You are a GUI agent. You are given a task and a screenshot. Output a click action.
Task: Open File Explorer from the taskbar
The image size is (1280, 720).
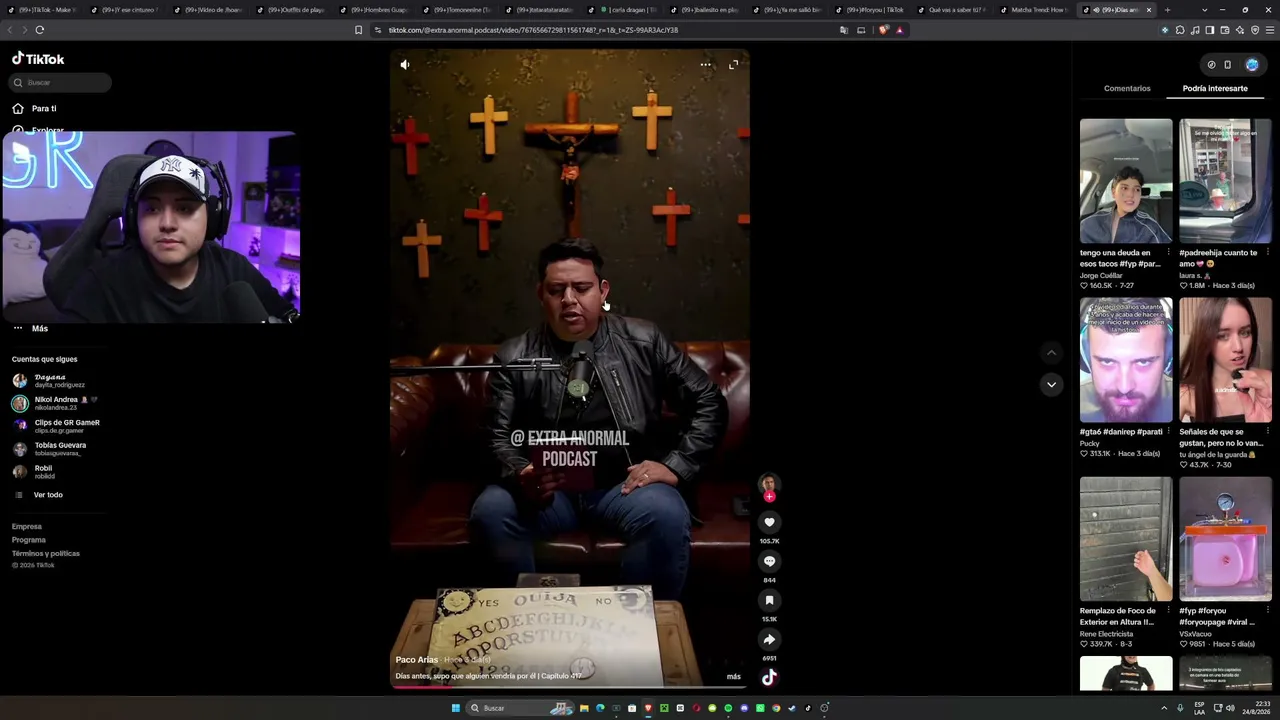pos(584,708)
